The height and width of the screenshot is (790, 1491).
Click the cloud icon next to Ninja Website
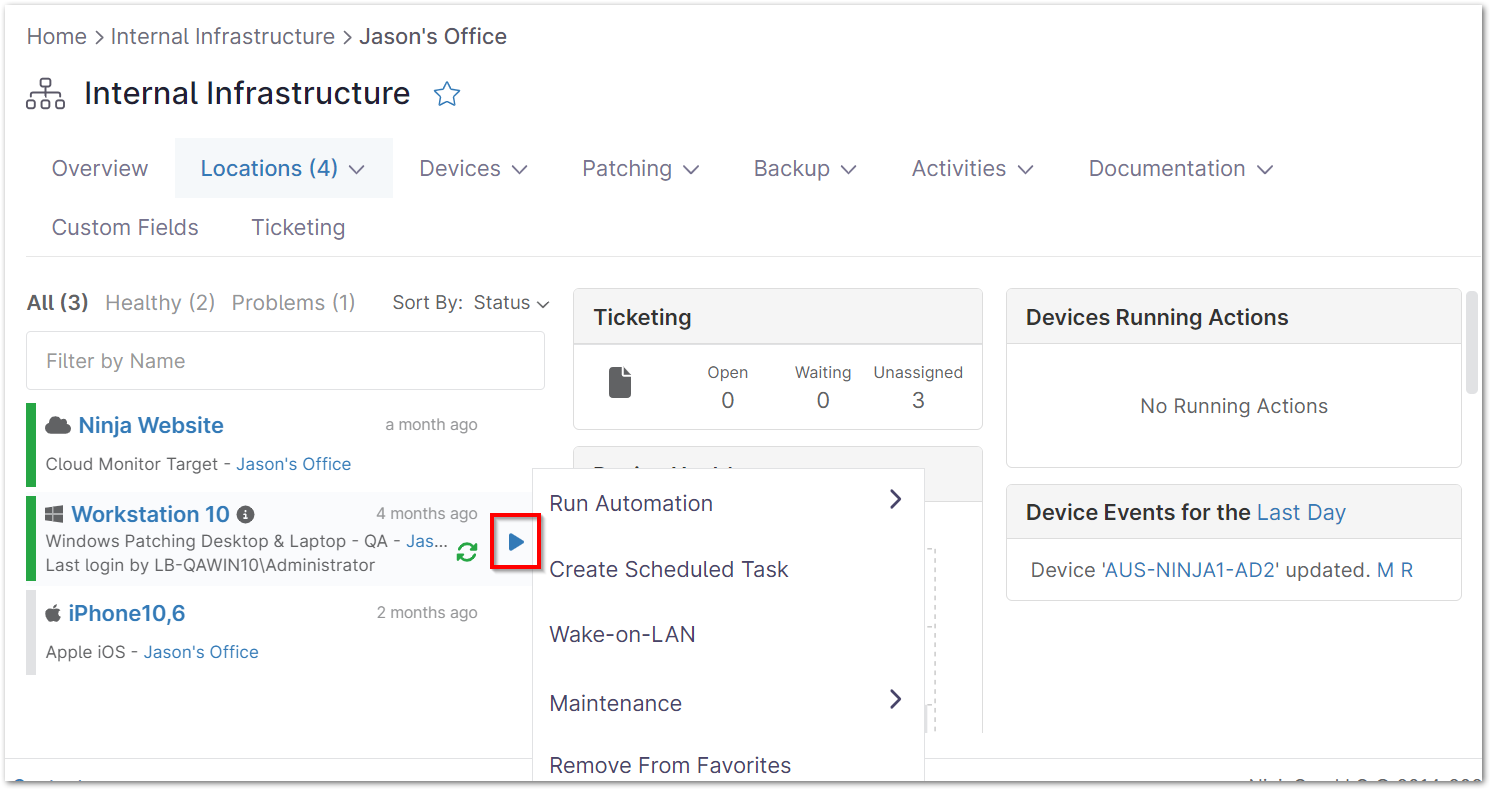tap(58, 425)
